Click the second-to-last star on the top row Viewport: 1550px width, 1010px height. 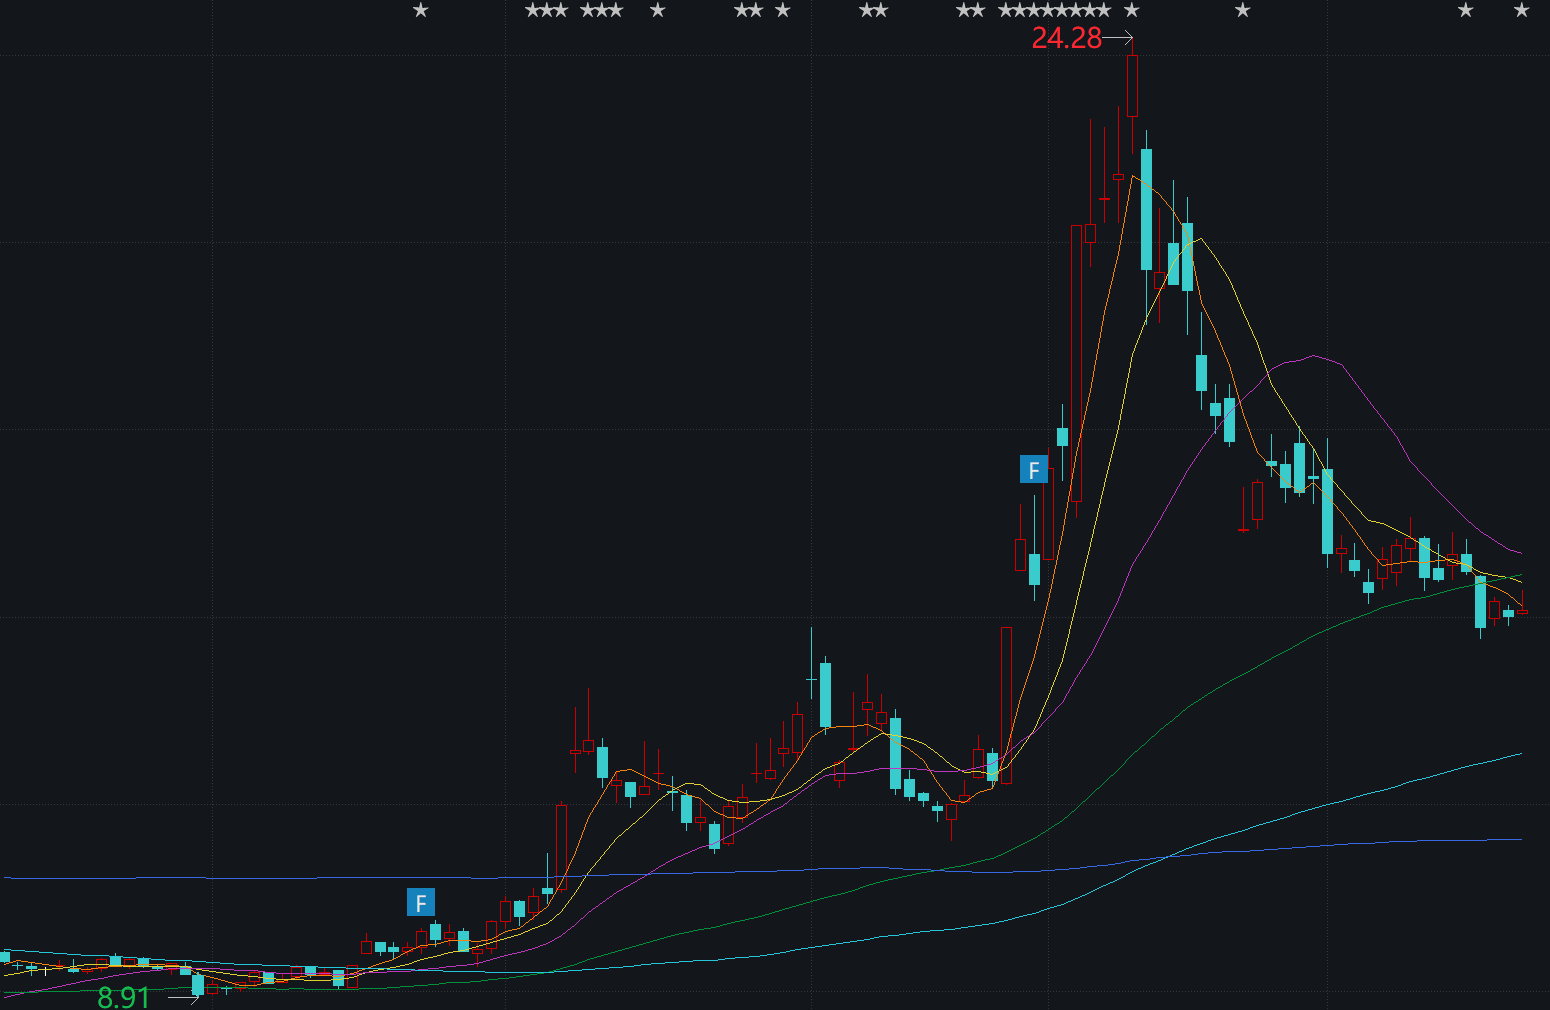tap(1465, 11)
